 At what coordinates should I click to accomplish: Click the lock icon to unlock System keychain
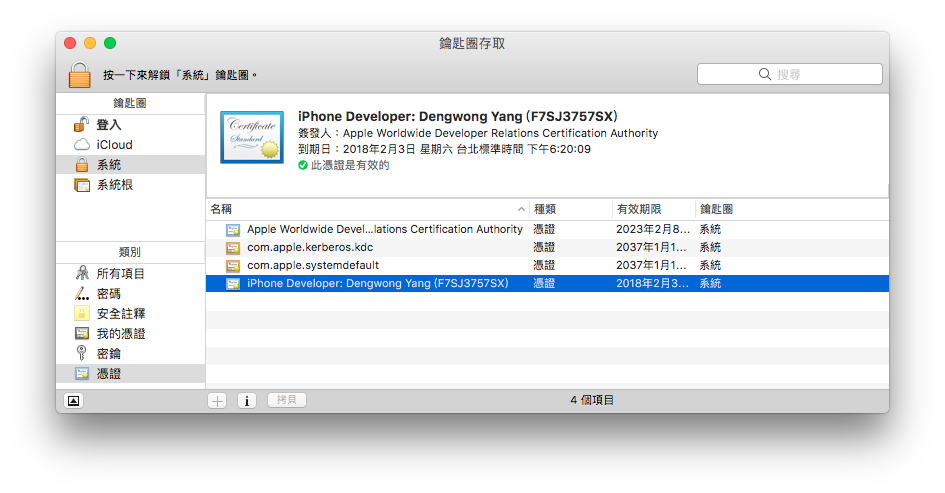point(80,75)
